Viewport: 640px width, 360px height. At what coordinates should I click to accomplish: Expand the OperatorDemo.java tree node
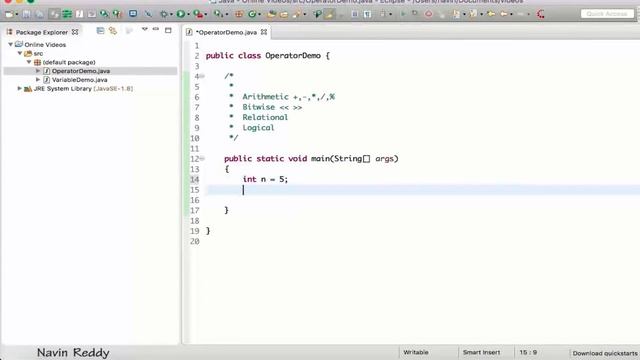(x=38, y=71)
